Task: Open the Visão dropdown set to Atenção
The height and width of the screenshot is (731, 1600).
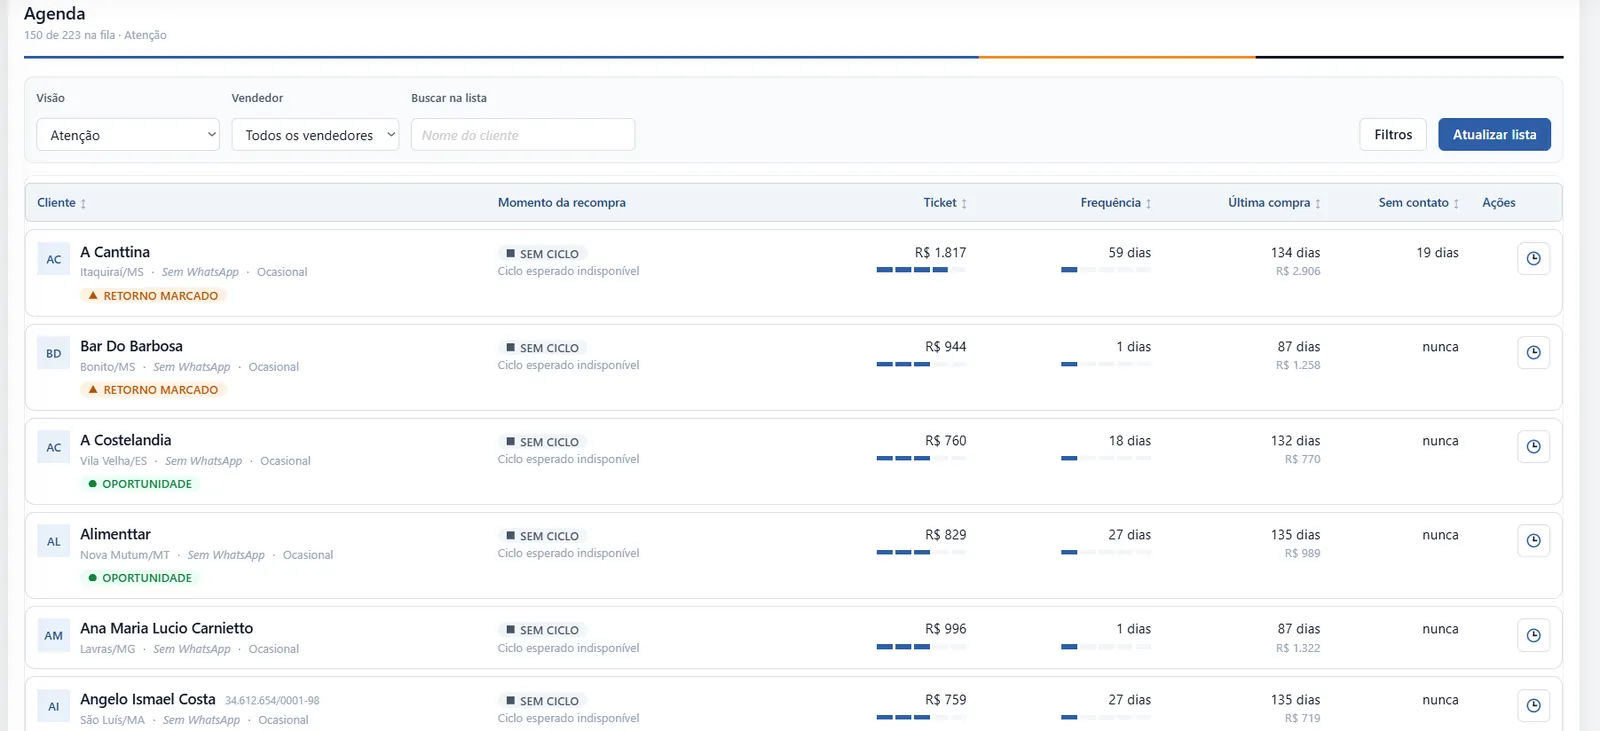Action: (128, 135)
